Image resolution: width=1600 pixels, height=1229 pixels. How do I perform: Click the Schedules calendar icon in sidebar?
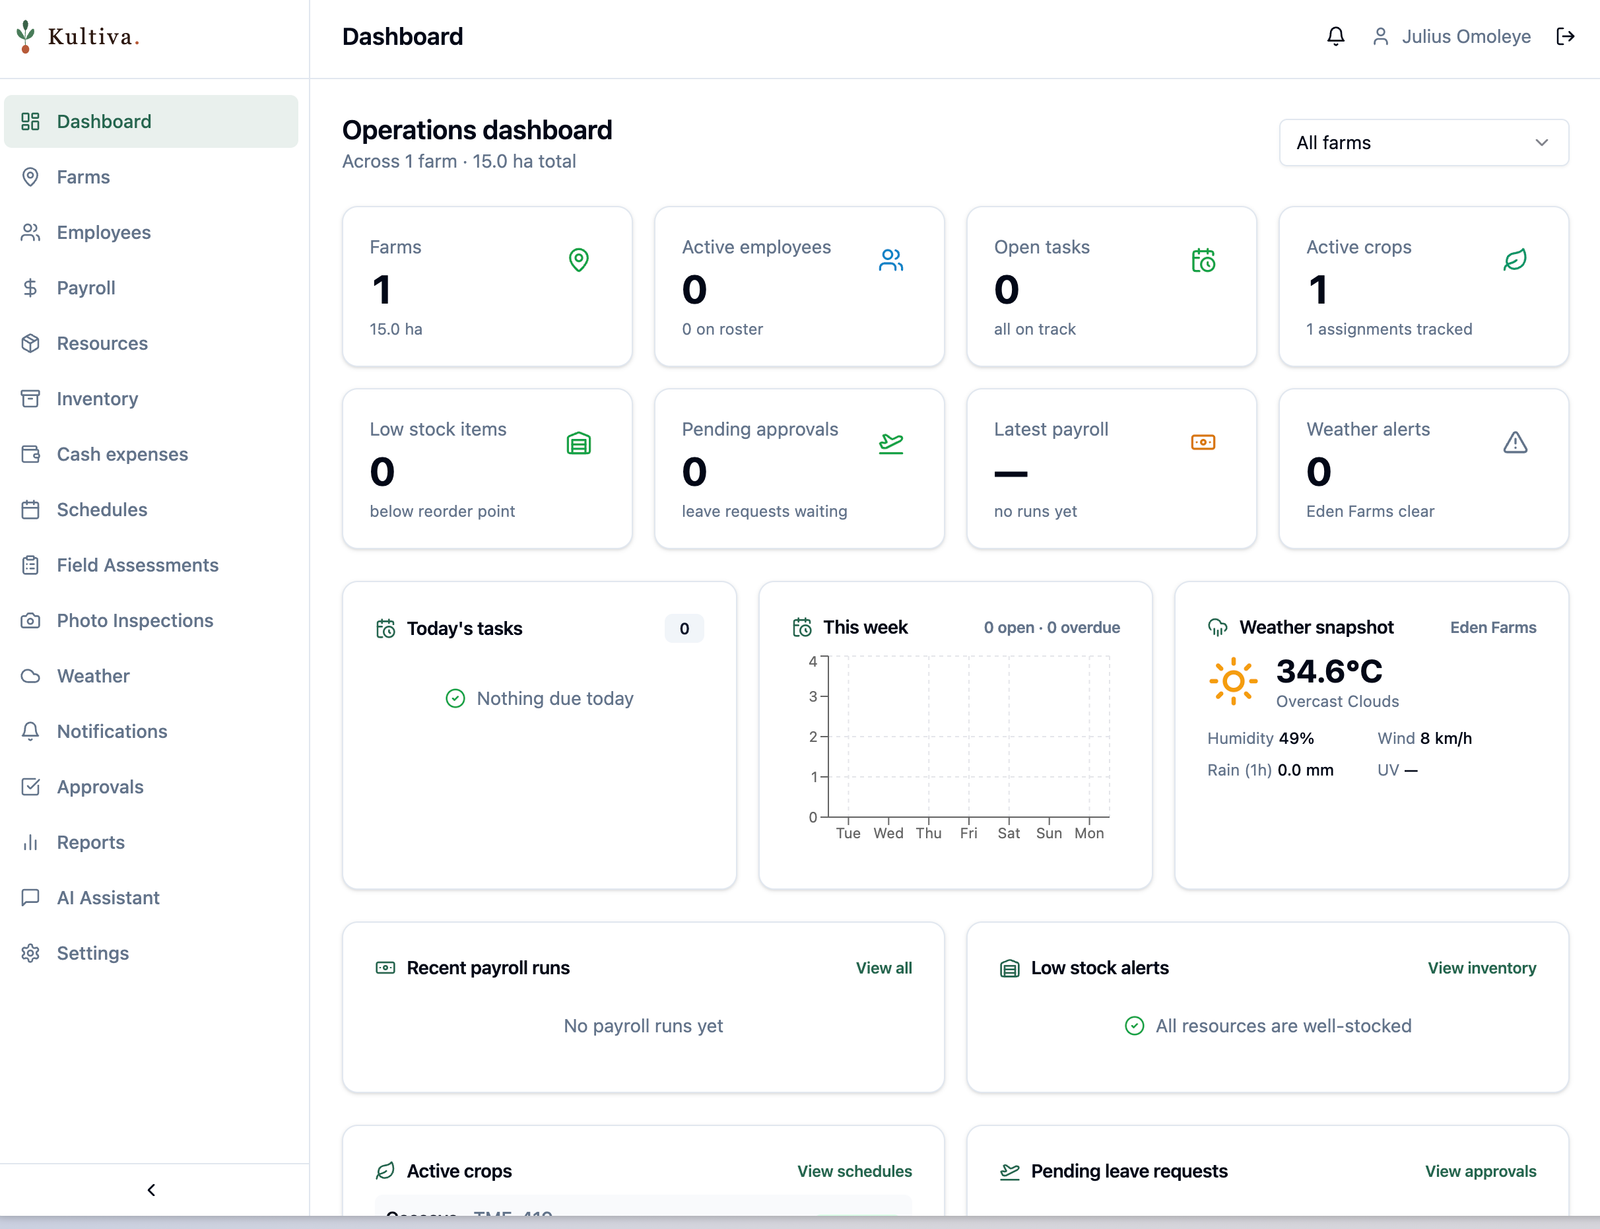pyautogui.click(x=31, y=510)
